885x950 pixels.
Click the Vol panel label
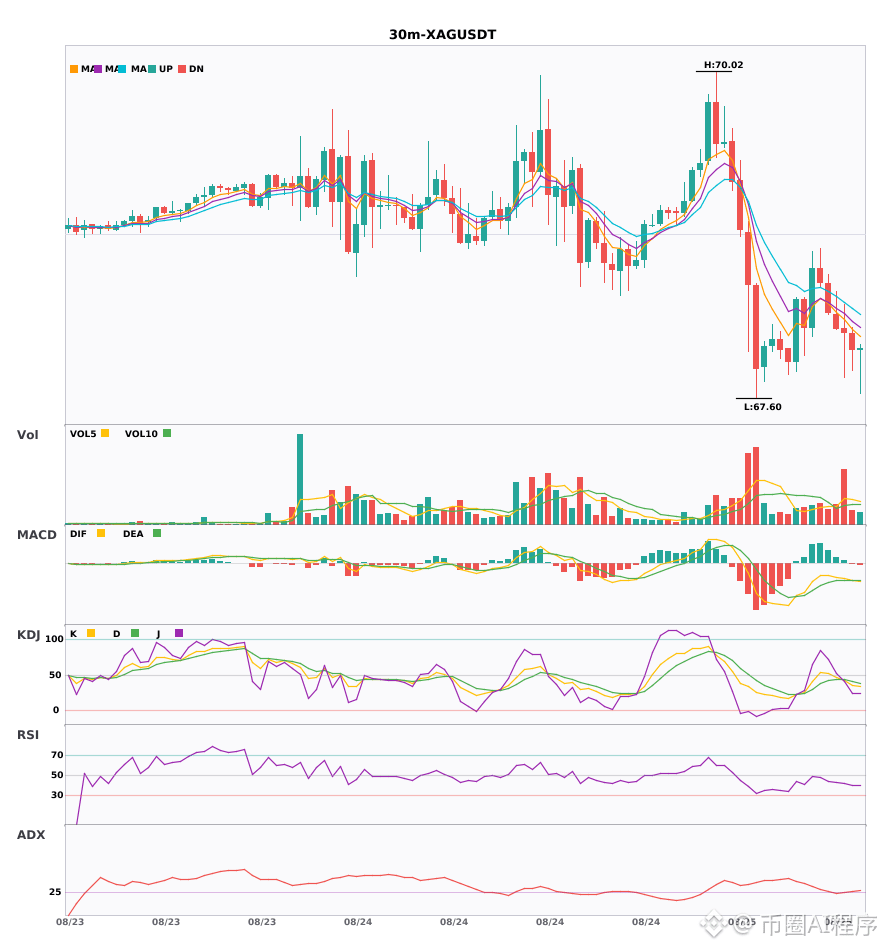click(27, 434)
